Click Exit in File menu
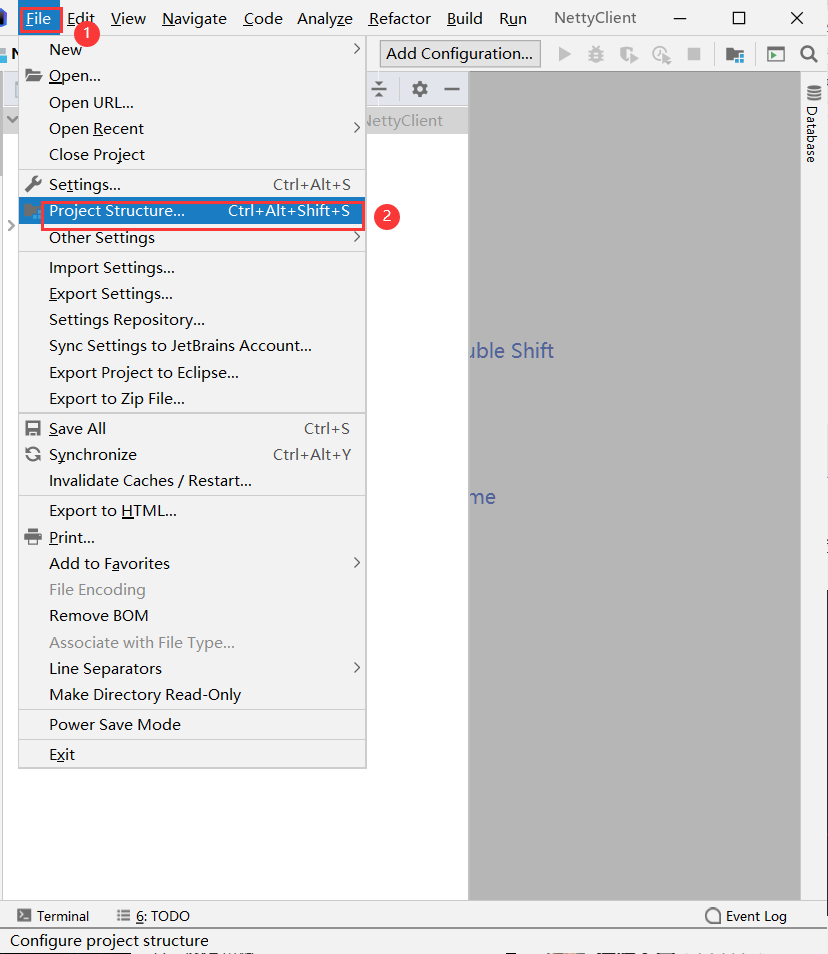Screen dimensions: 828x954 pos(192,754)
